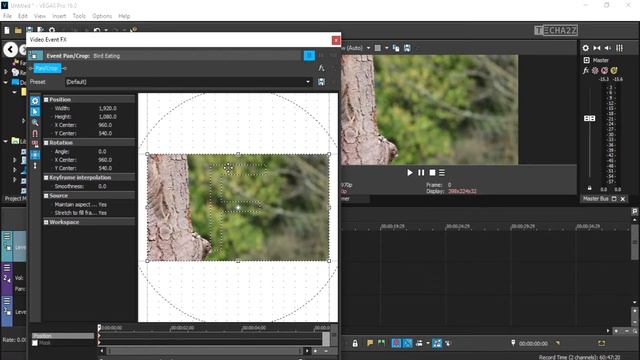
Task: Toggle Size About Center icon in Pan/Crop
Action: pos(35,155)
